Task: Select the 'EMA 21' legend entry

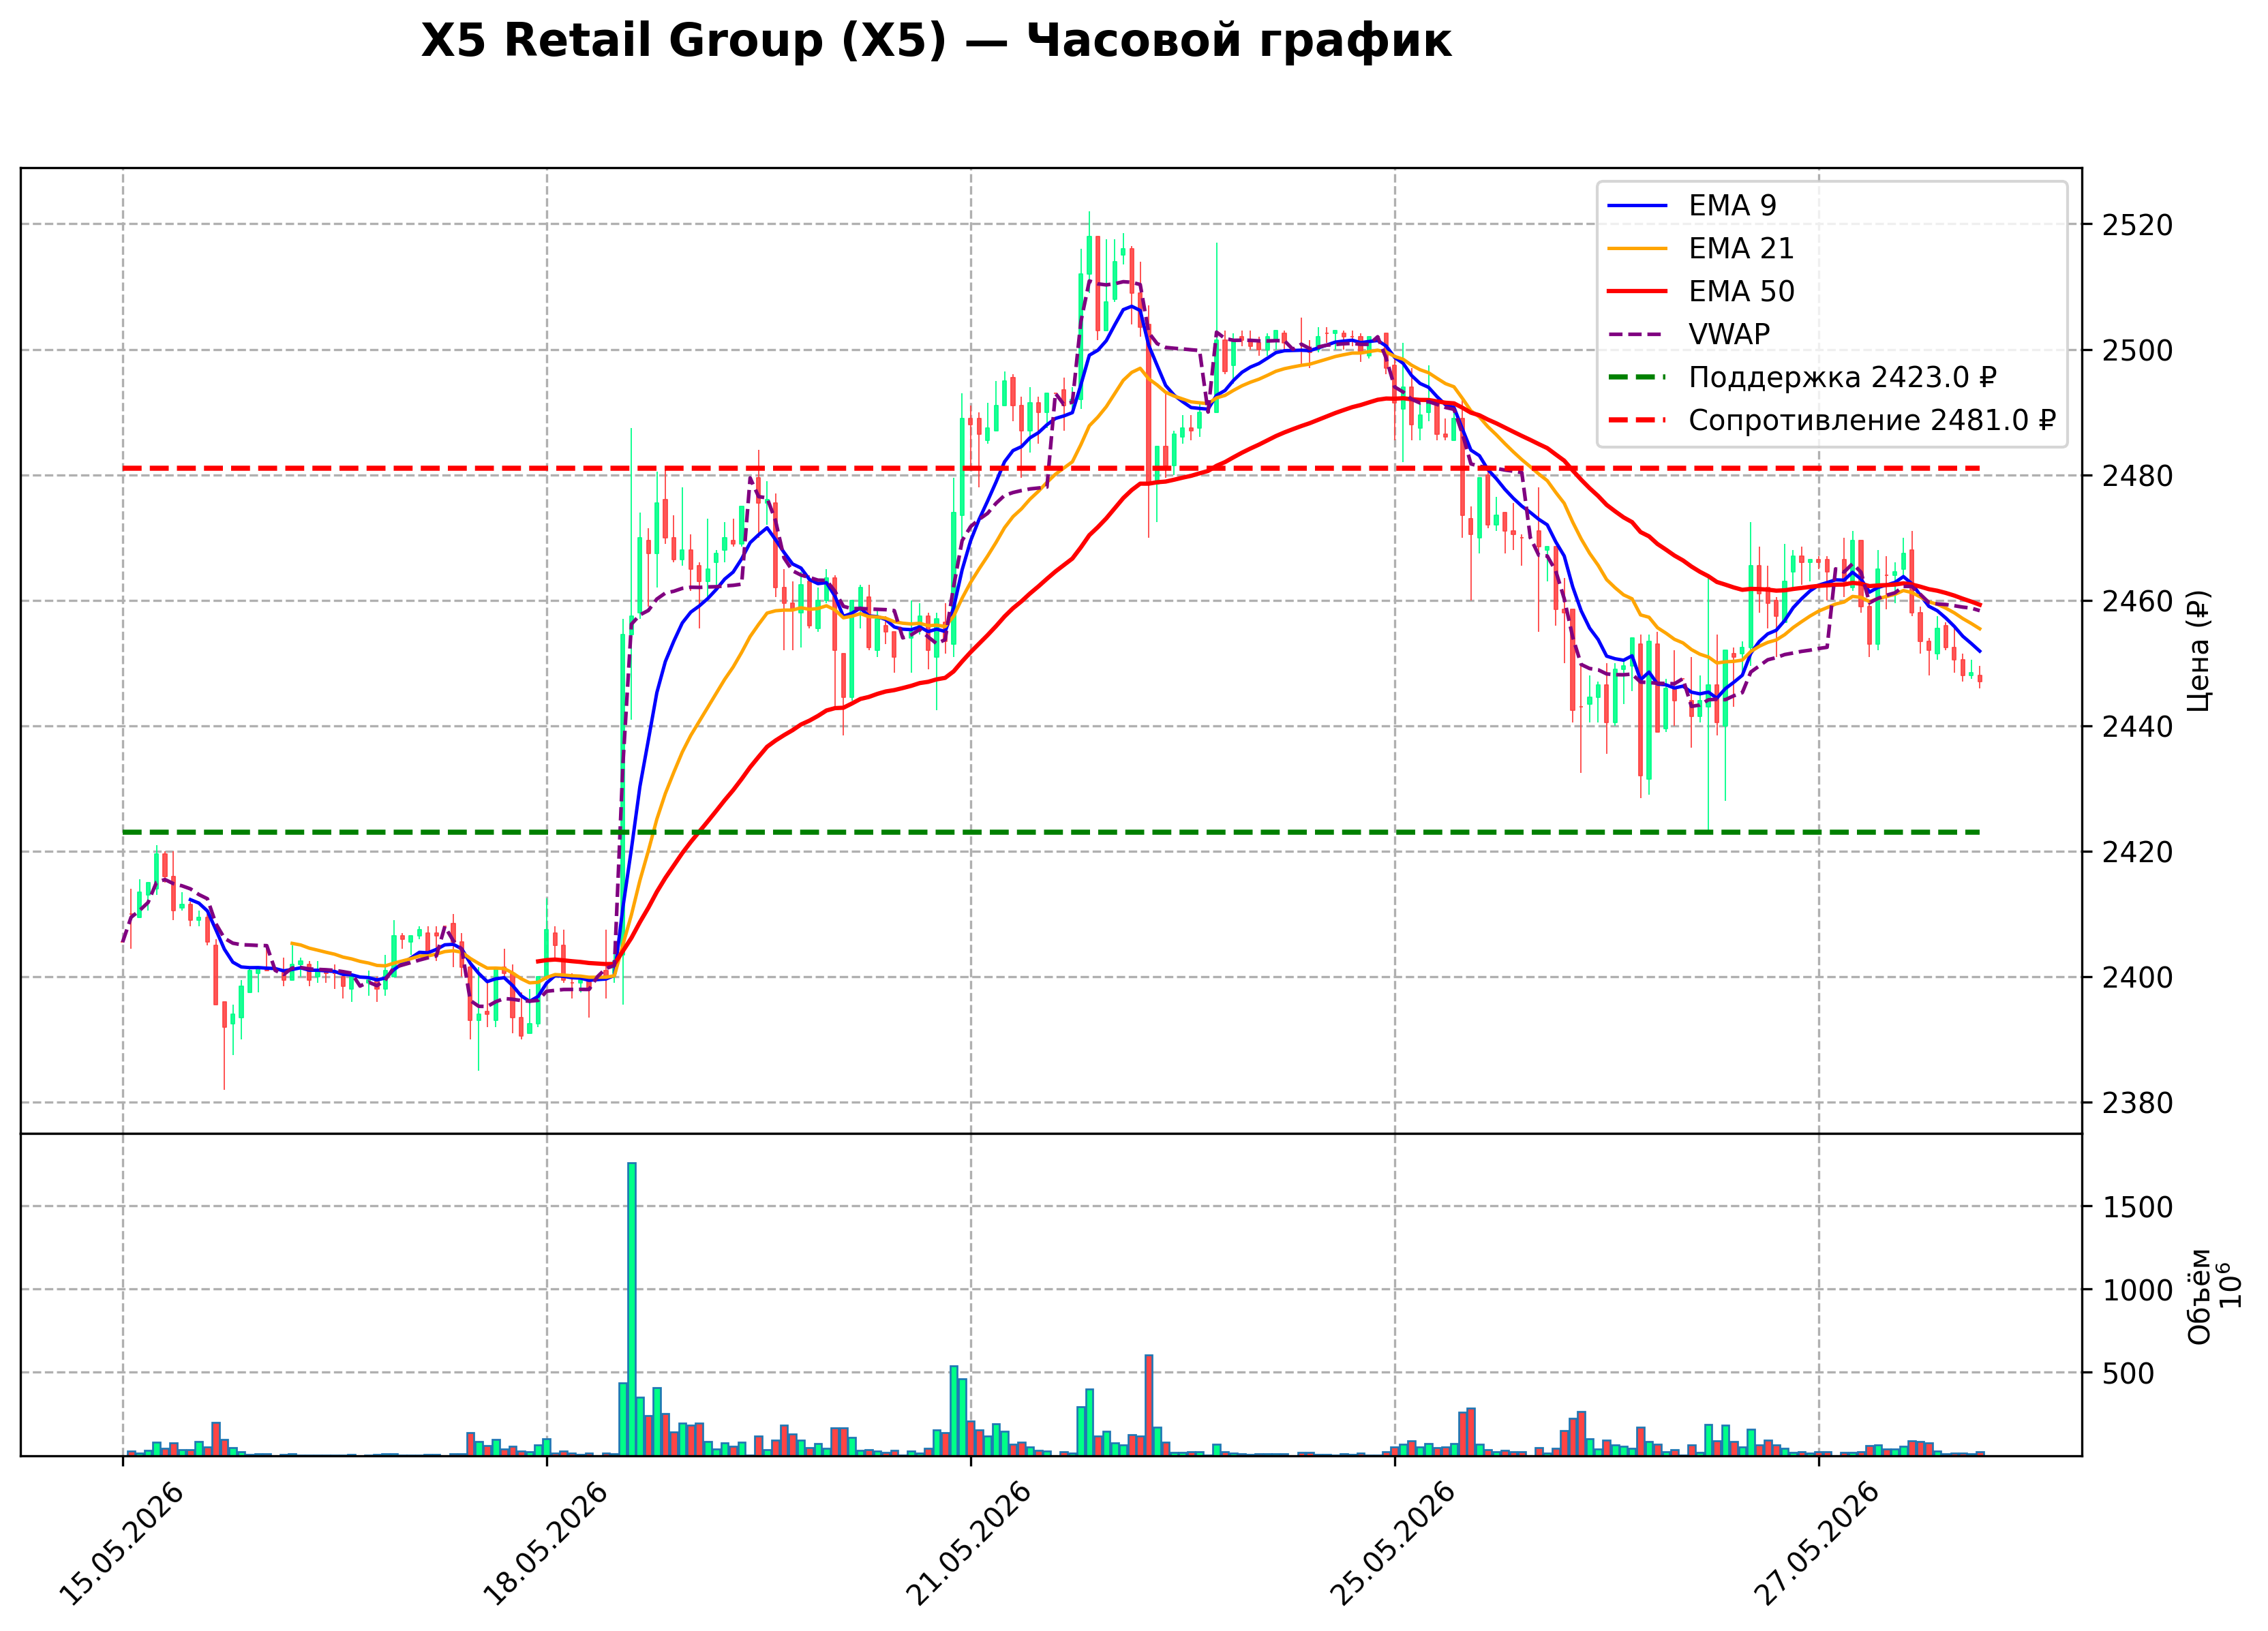Action: (x=1700, y=249)
